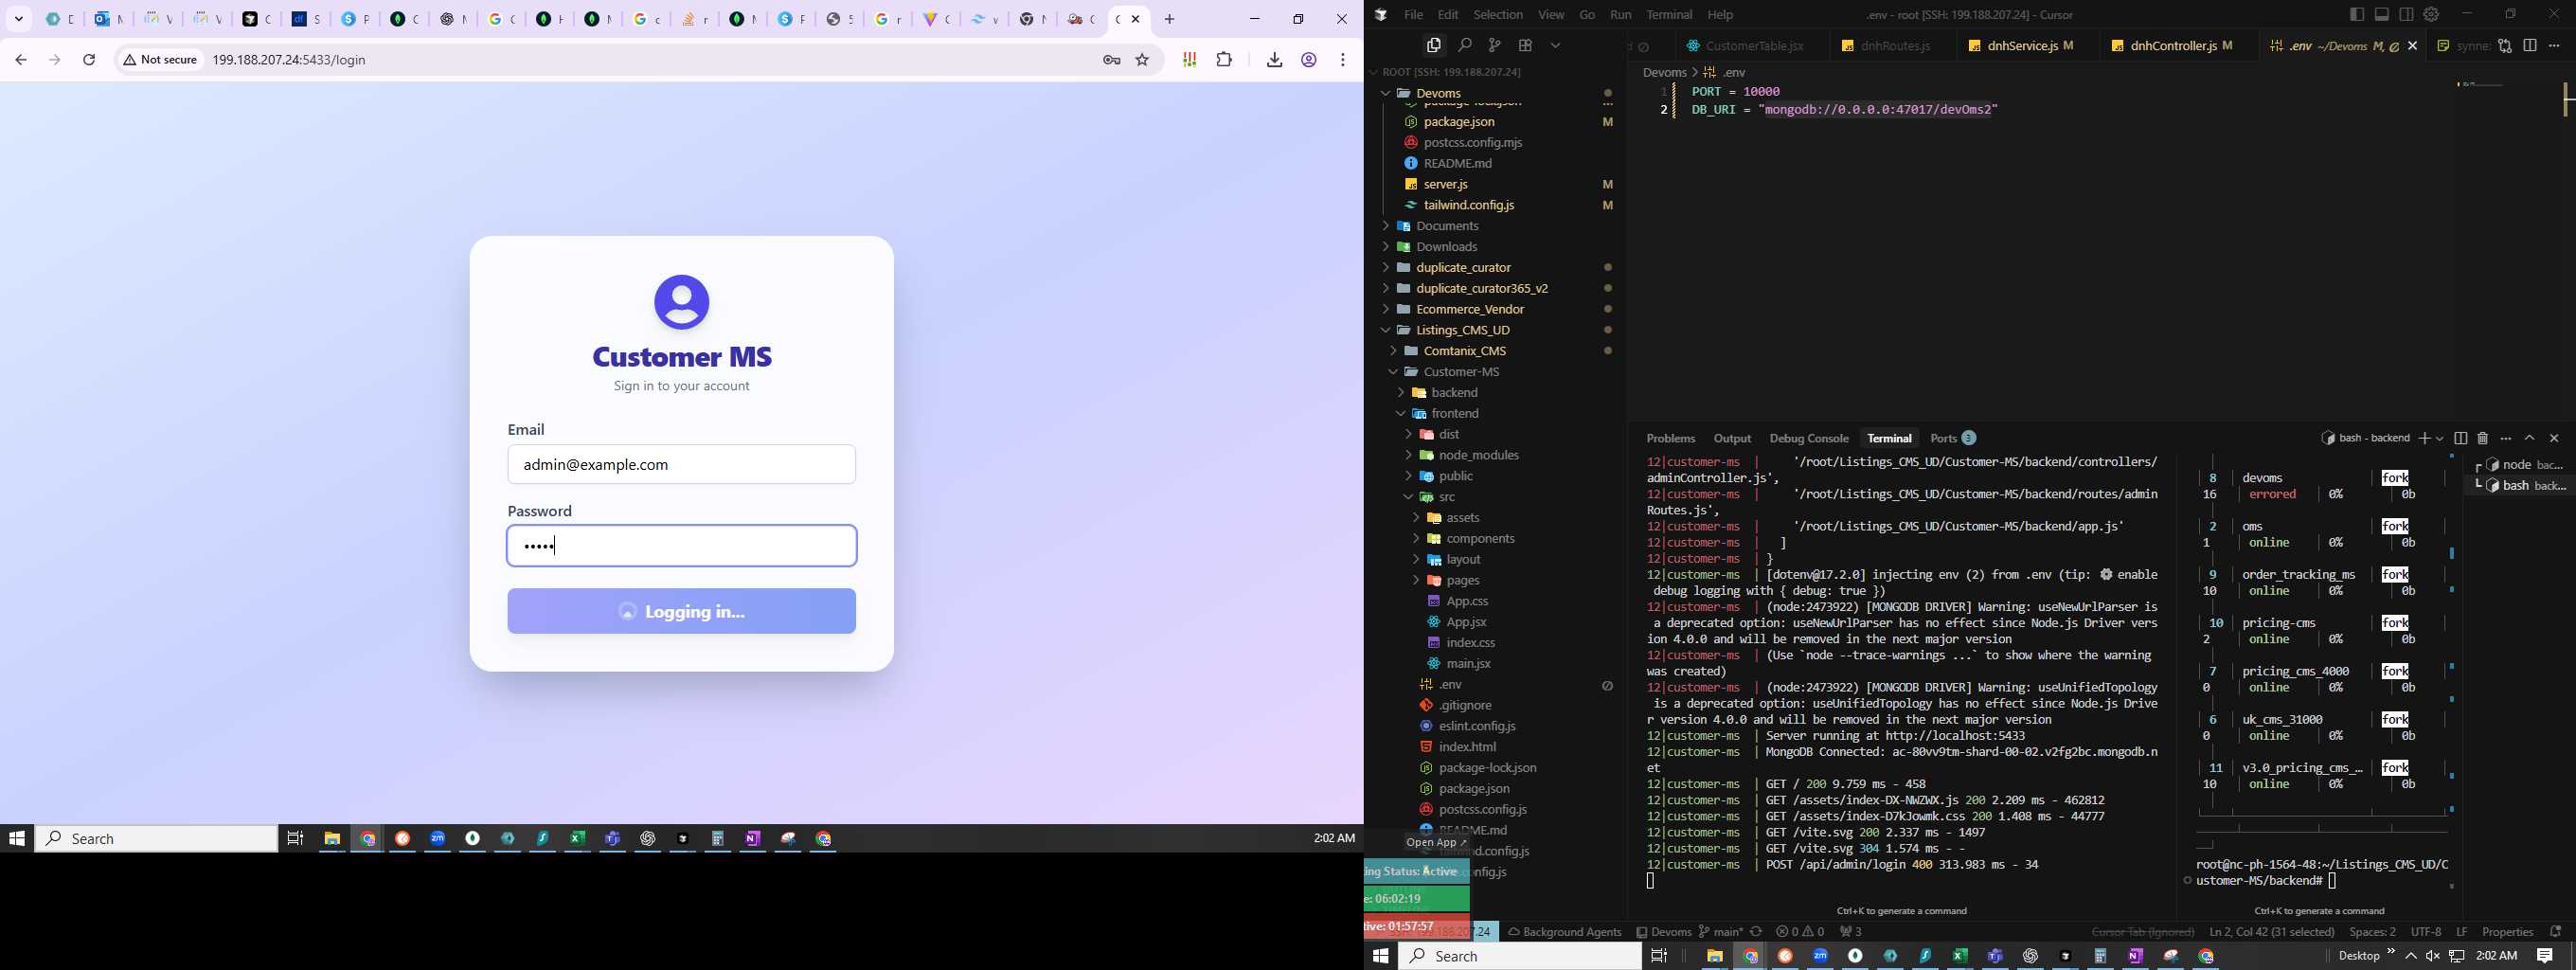Toggle the primary sidebar layout icon in Cursor

click(2357, 14)
